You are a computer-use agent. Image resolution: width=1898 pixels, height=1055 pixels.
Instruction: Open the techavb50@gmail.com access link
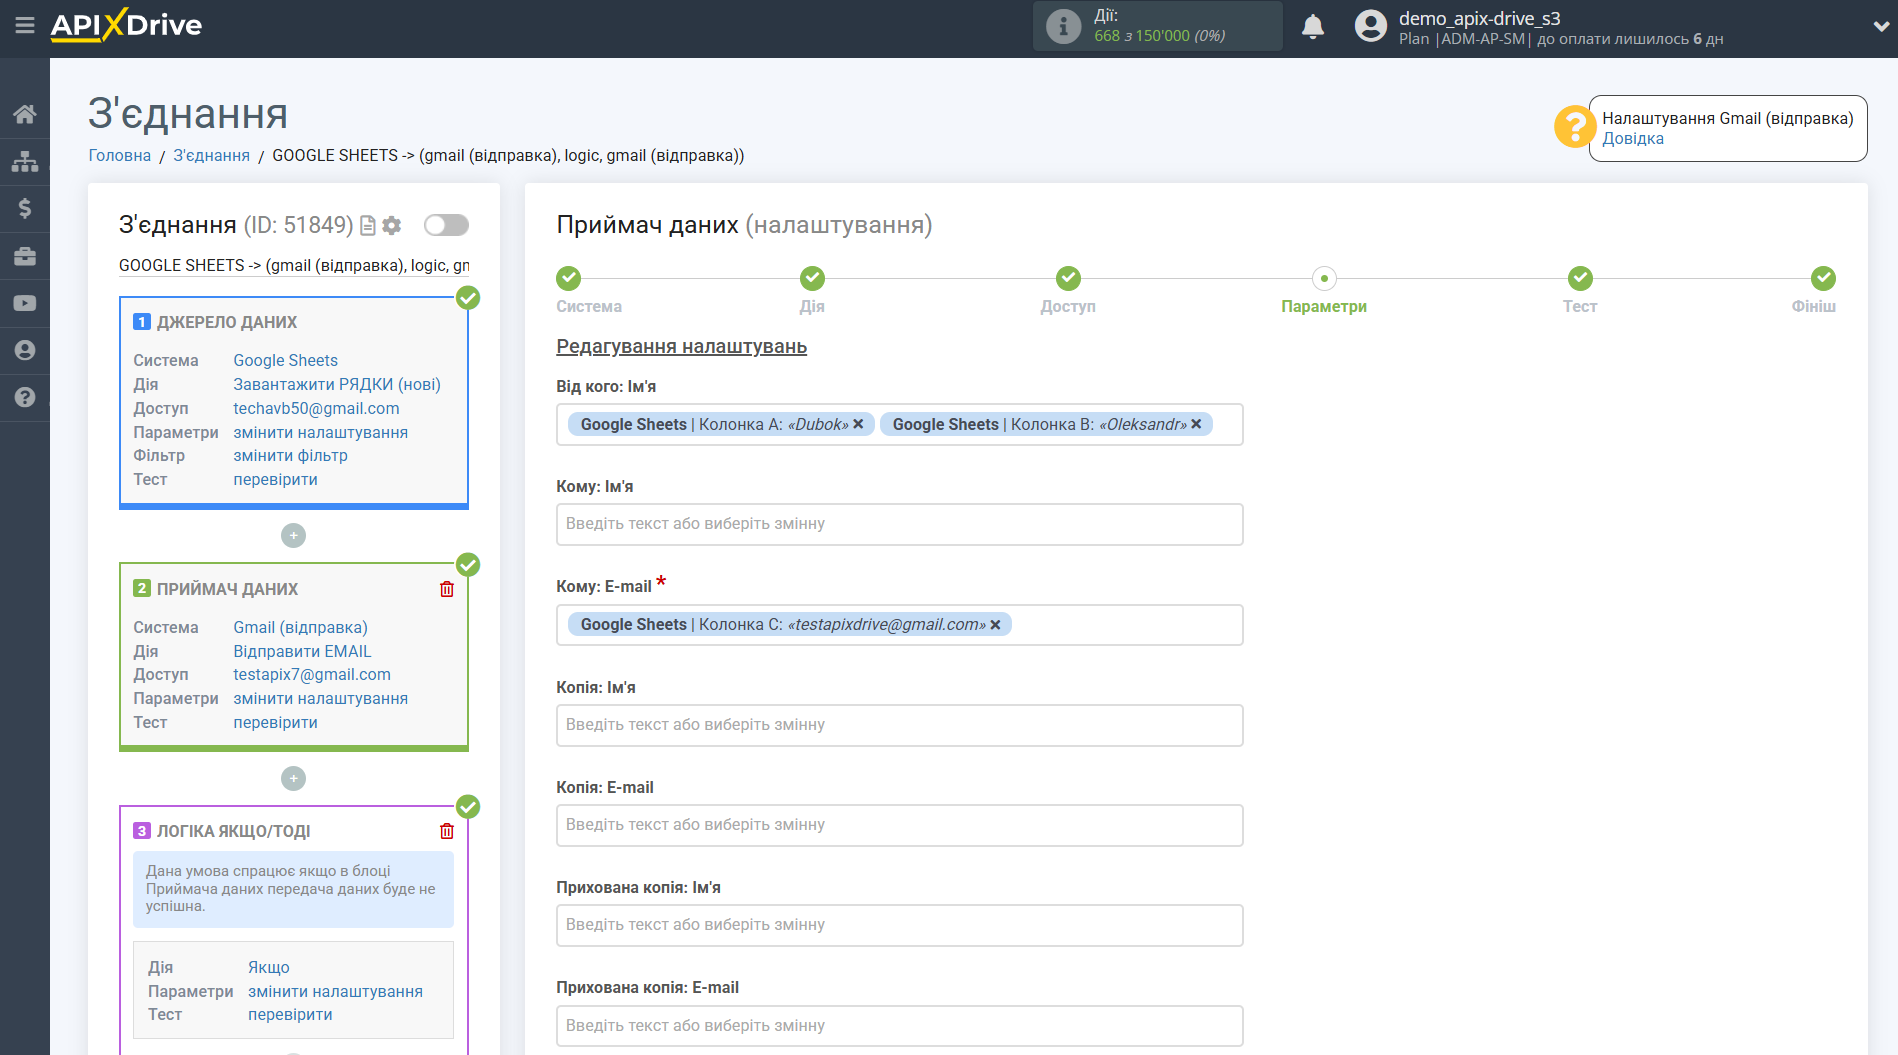pos(316,408)
